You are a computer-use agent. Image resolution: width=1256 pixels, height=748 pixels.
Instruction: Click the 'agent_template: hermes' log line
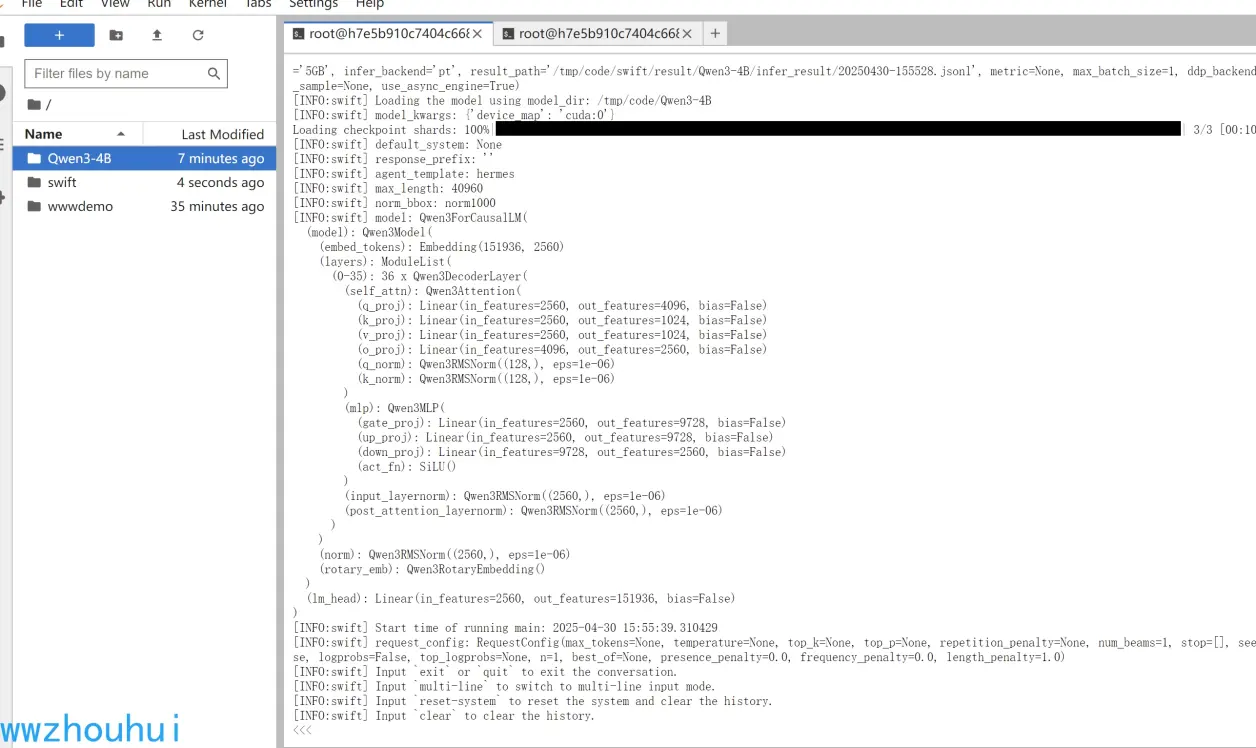pos(404,173)
